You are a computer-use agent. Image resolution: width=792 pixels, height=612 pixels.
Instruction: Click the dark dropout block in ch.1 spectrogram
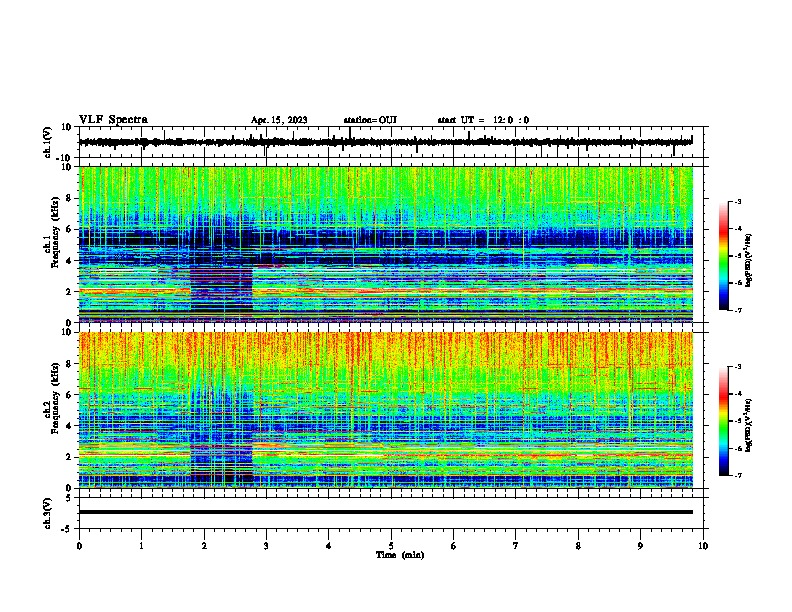[x=221, y=291]
